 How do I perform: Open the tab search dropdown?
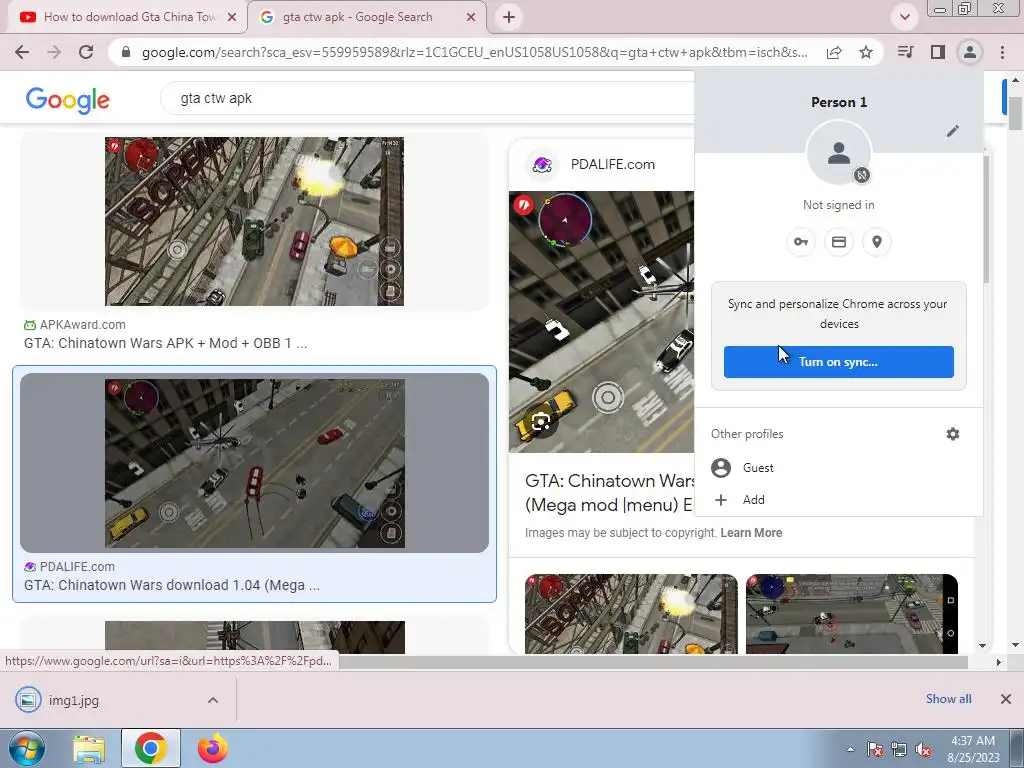tap(904, 17)
